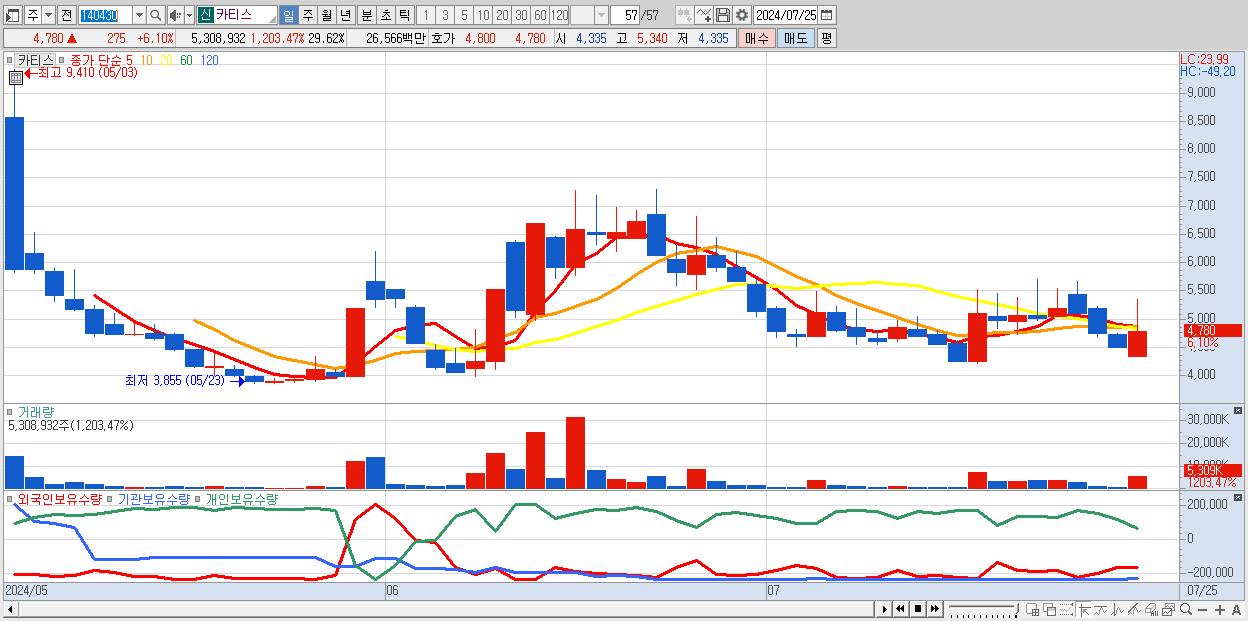This screenshot has height=621, width=1248.
Task: Select the 5 interval button
Action: [464, 15]
